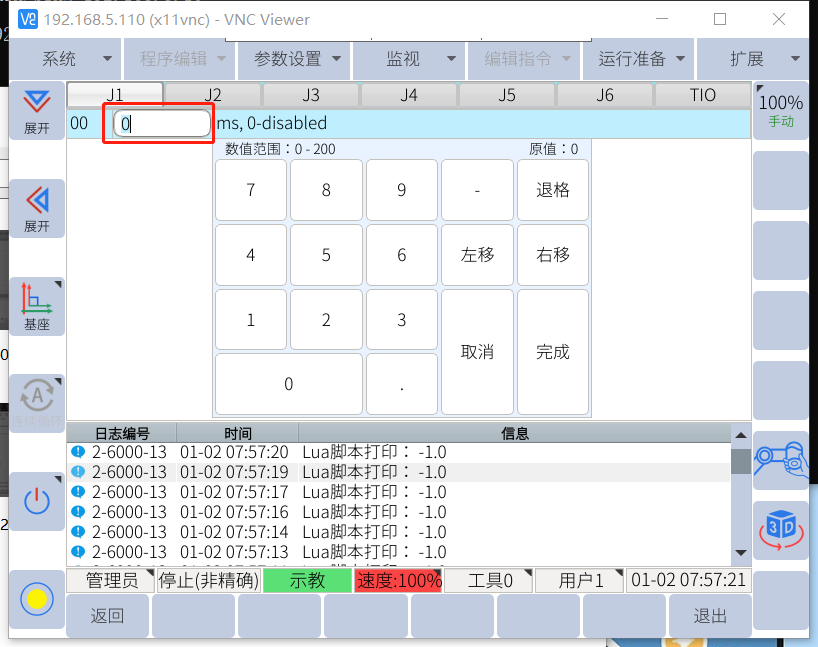
Task: Toggle the 示教 teach mode indicator
Action: coord(307,581)
